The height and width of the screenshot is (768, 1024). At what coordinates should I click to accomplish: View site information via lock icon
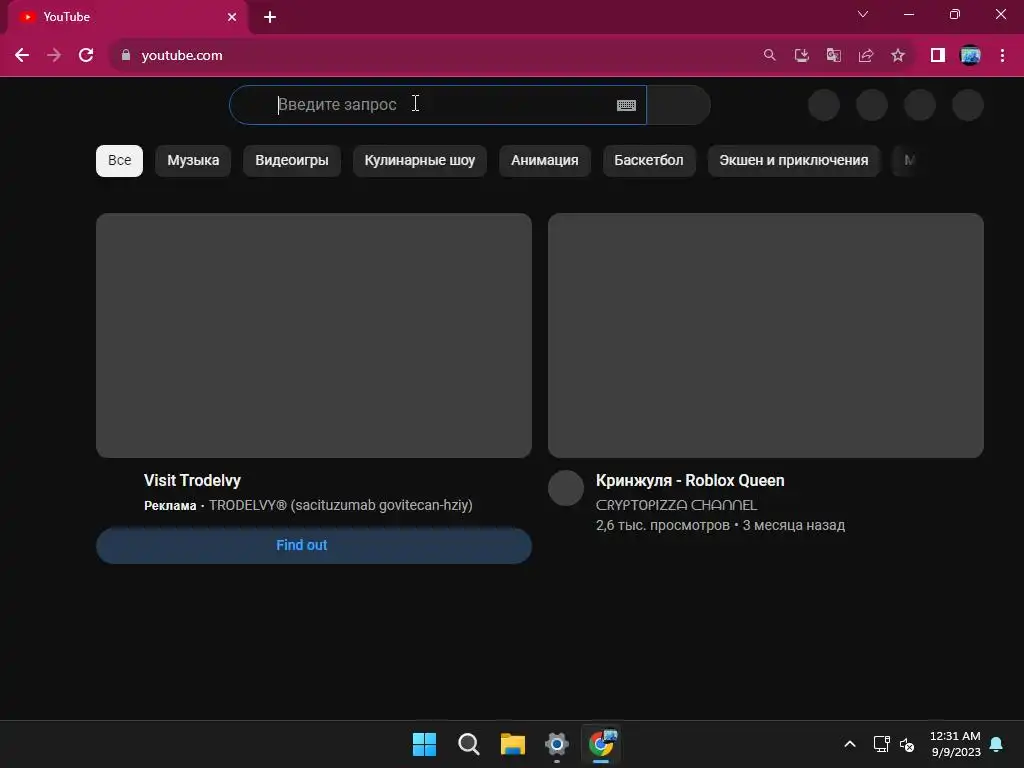click(x=126, y=56)
